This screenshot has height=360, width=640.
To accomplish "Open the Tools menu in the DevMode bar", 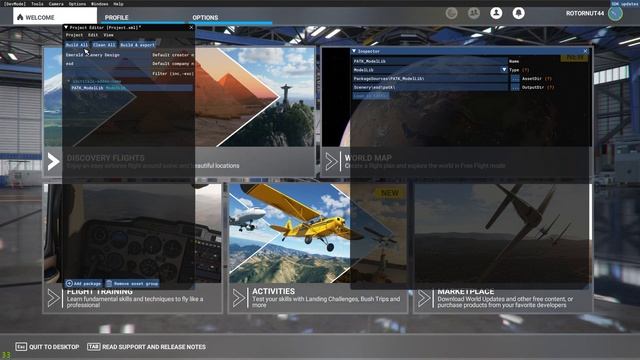I will (x=37, y=4).
